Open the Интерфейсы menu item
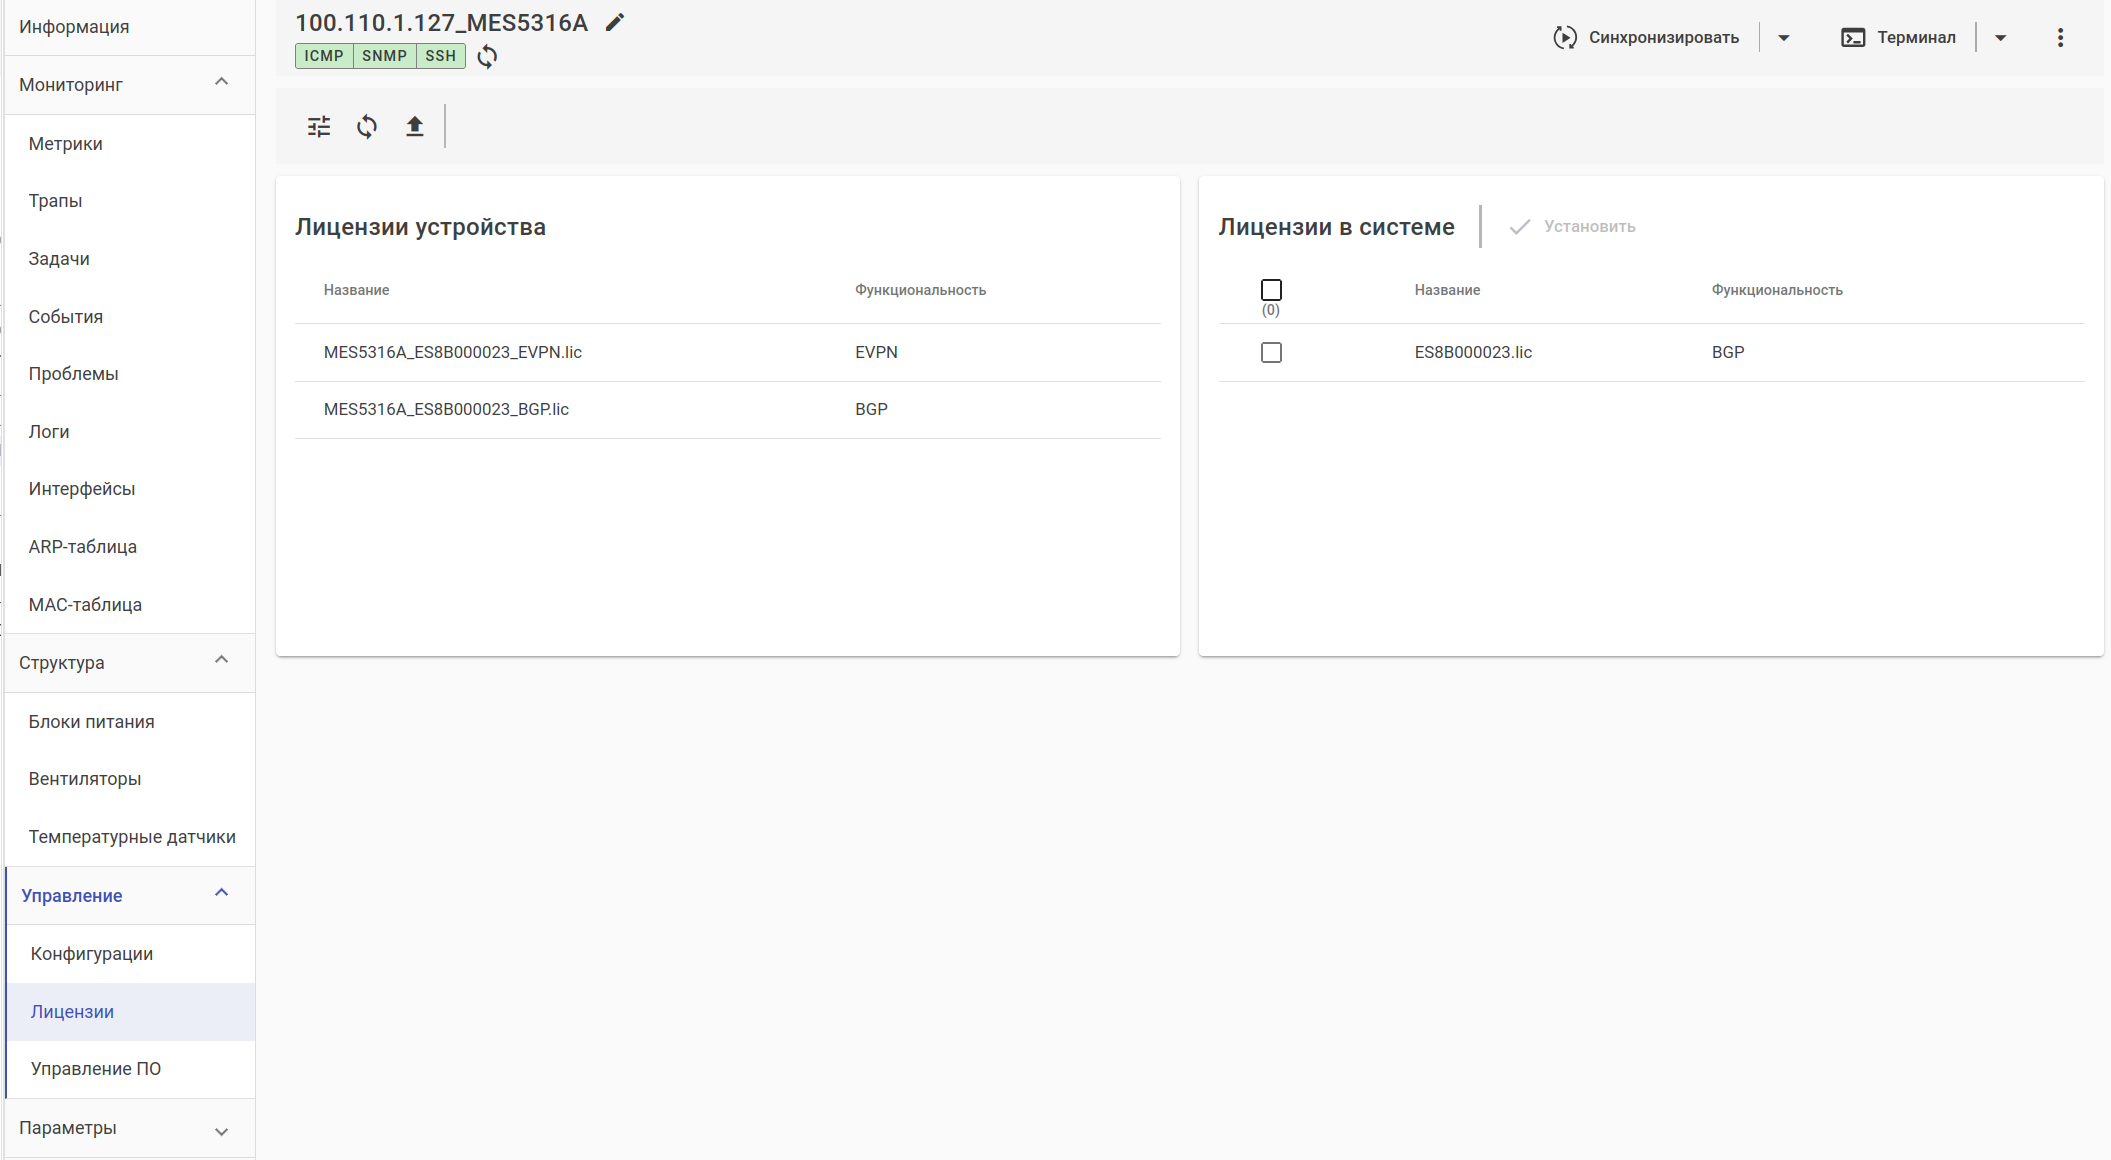This screenshot has width=2111, height=1160. coord(82,489)
